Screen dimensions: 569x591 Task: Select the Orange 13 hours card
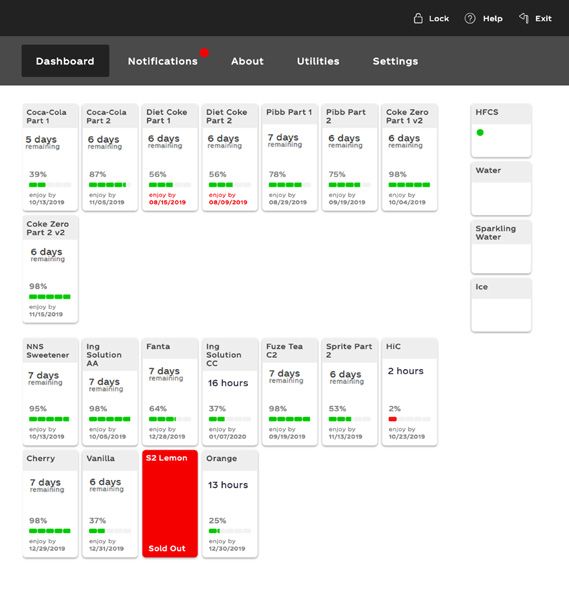point(230,503)
